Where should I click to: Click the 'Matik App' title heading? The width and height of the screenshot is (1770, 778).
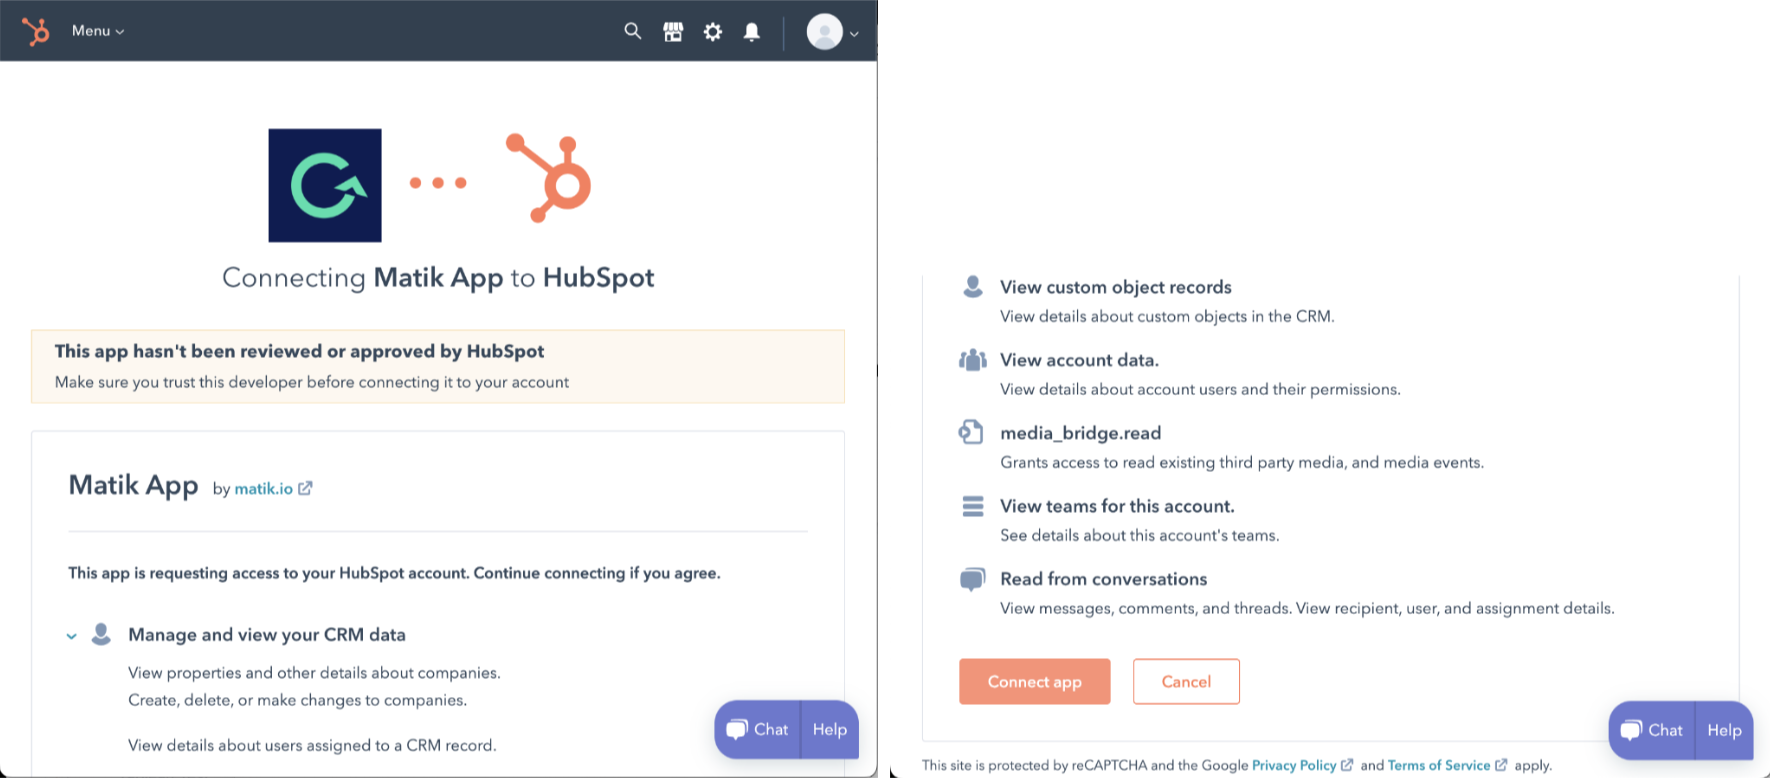[133, 486]
